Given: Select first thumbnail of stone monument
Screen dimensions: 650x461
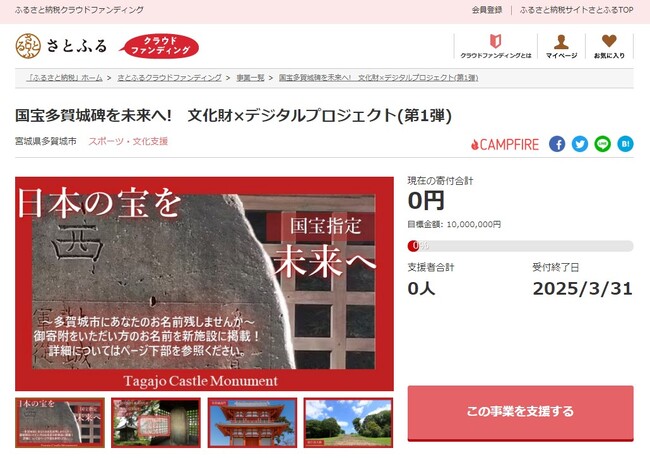Looking at the screenshot, I should point(60,422).
